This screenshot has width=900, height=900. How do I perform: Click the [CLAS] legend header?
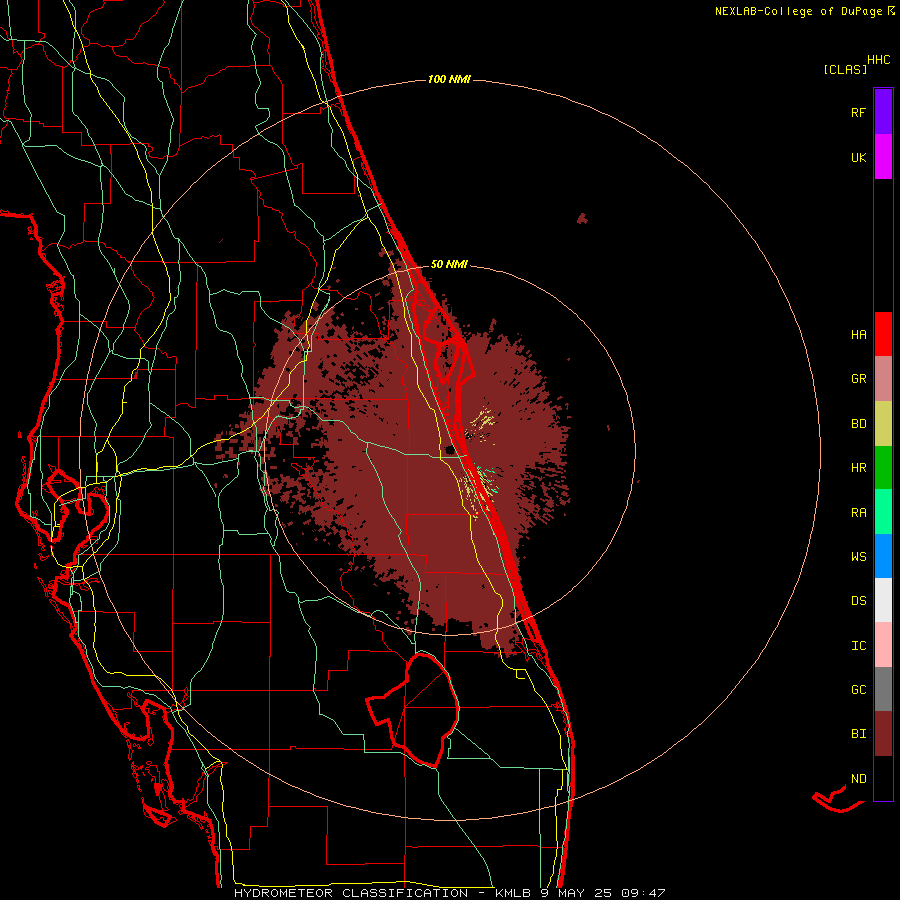(x=845, y=69)
